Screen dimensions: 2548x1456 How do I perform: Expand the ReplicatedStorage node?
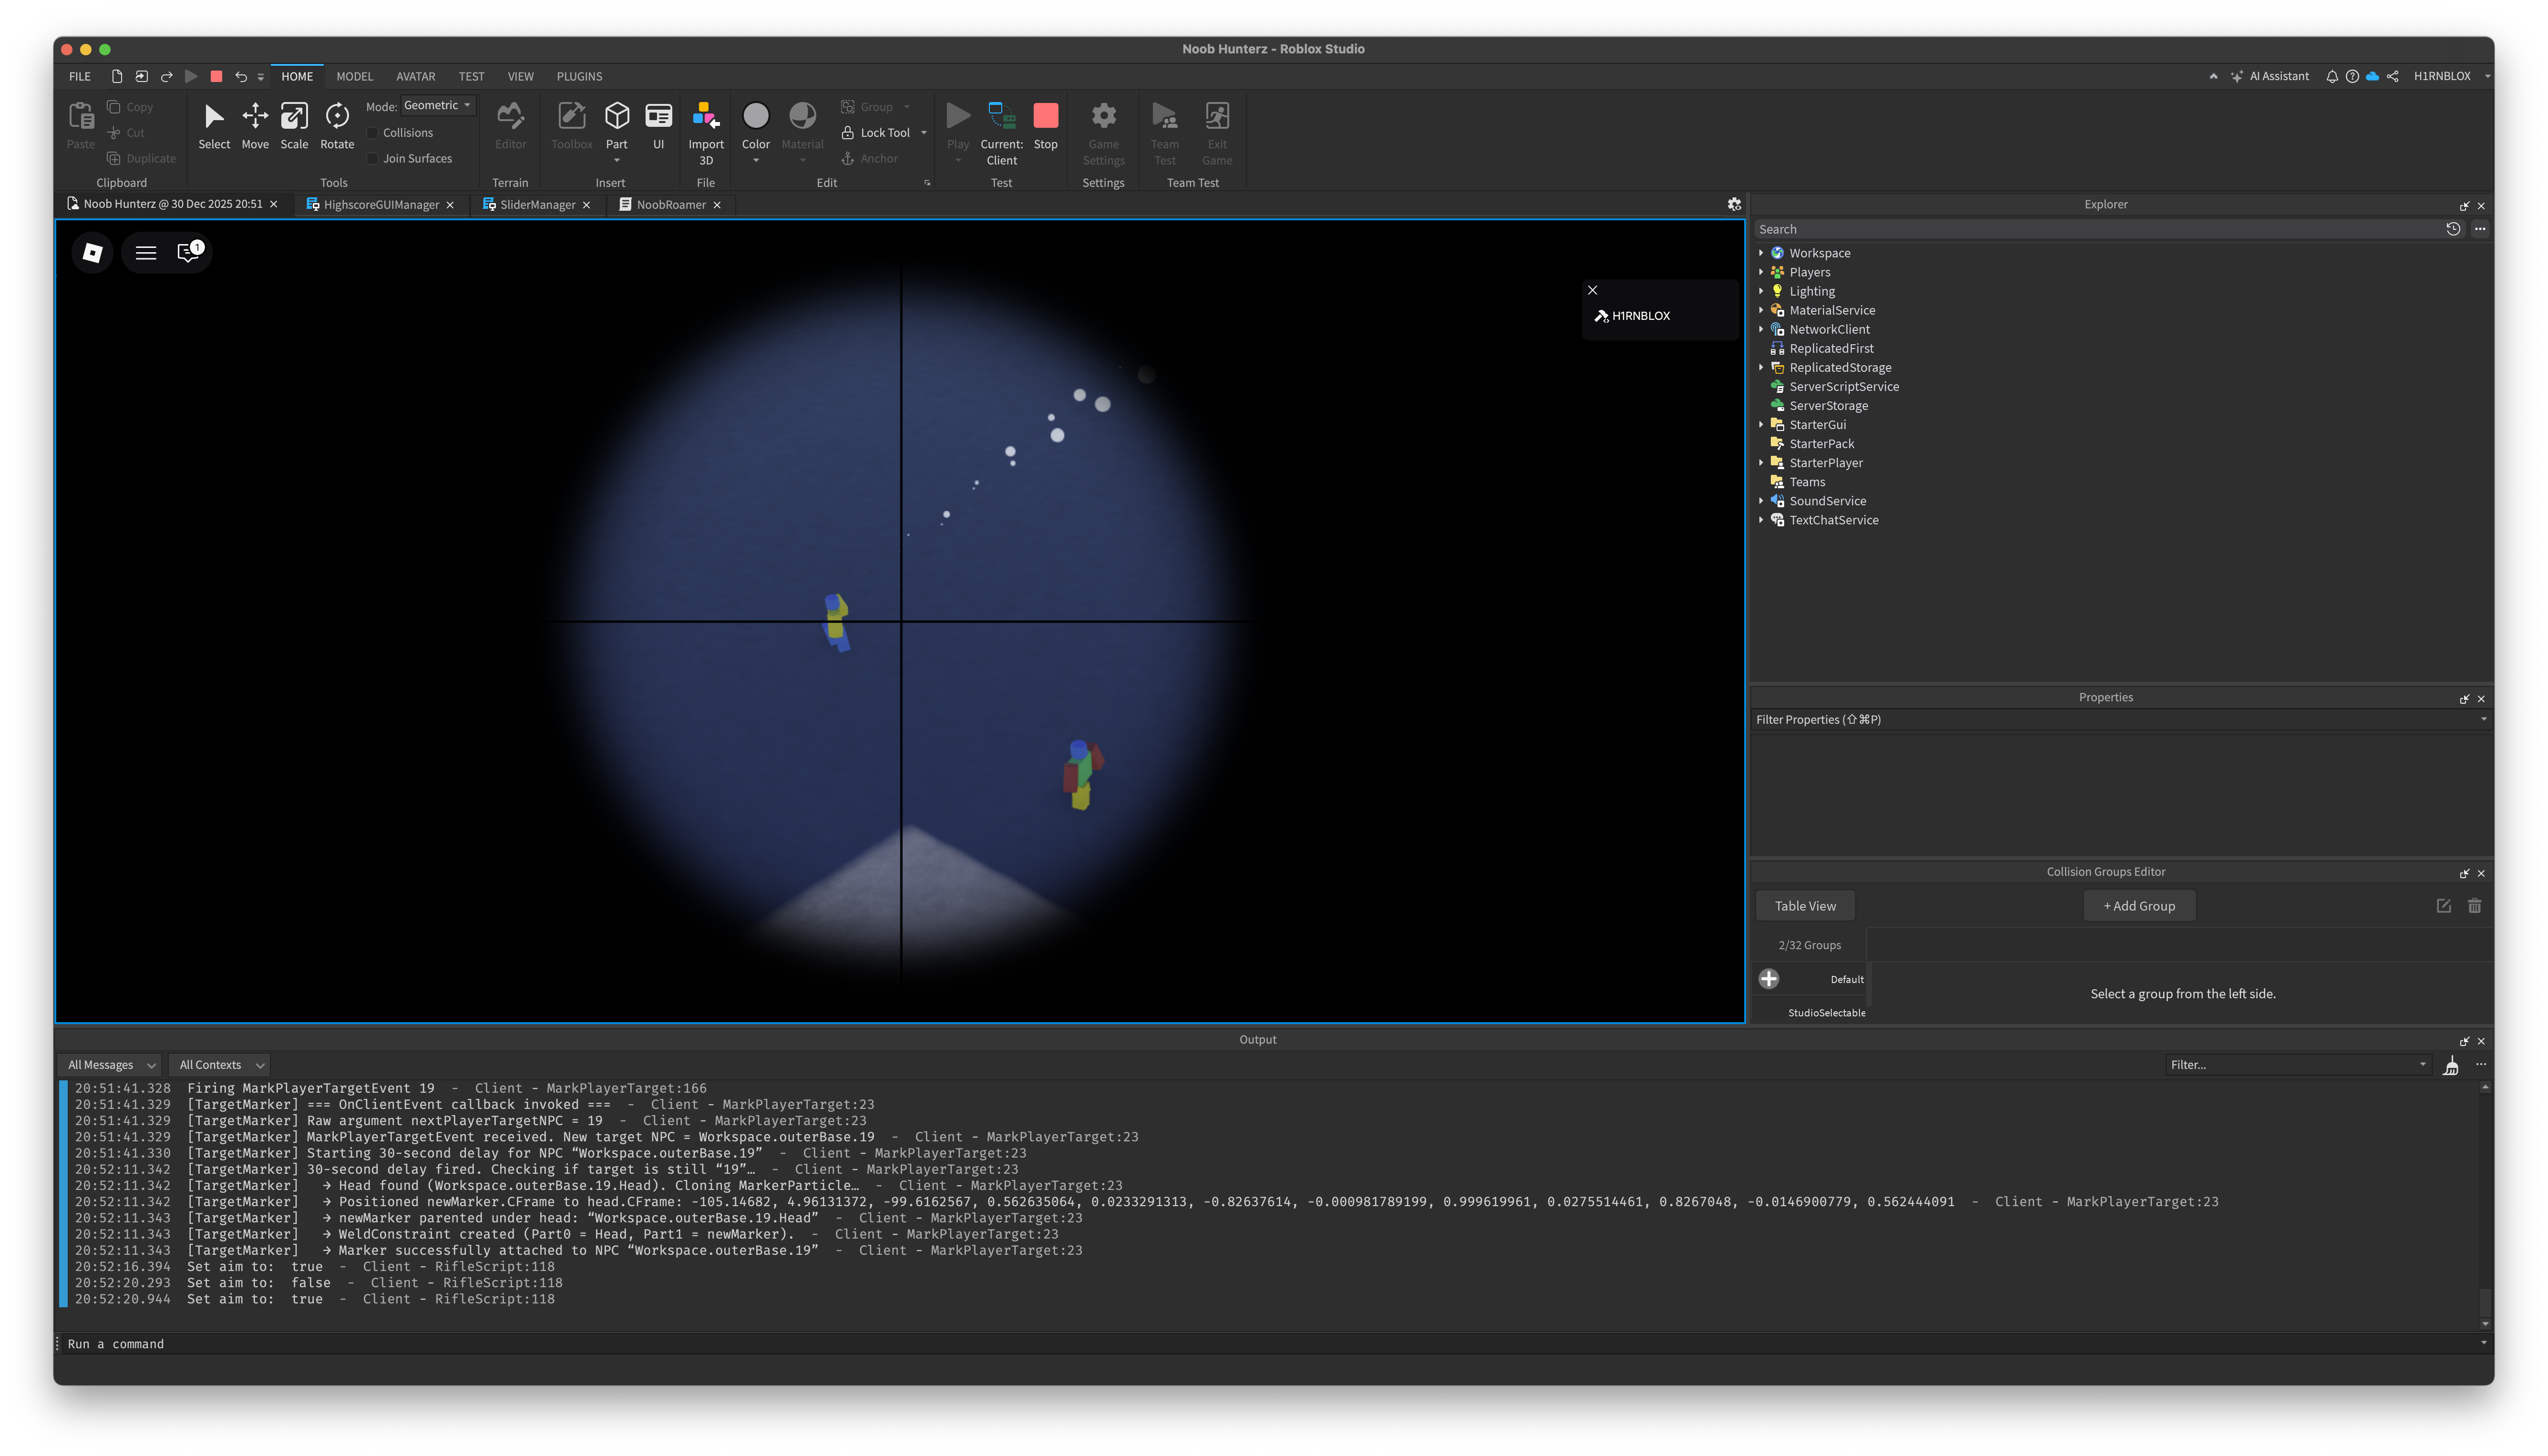1761,368
